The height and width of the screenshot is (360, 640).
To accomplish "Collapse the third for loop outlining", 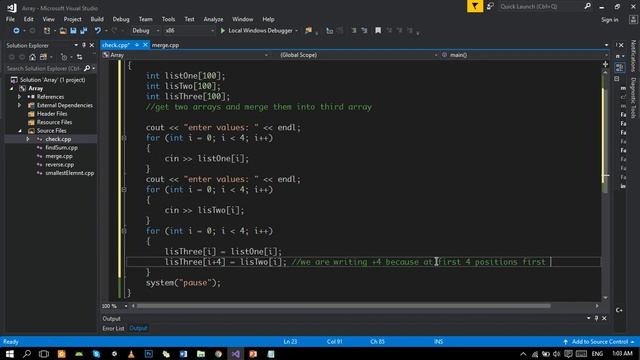I will click(x=124, y=231).
